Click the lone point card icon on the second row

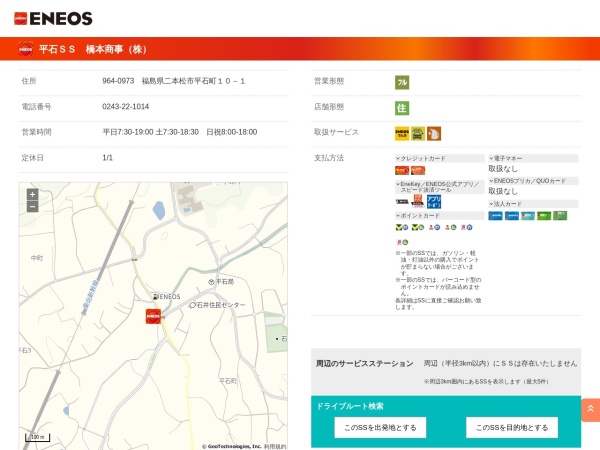pyautogui.click(x=402, y=242)
